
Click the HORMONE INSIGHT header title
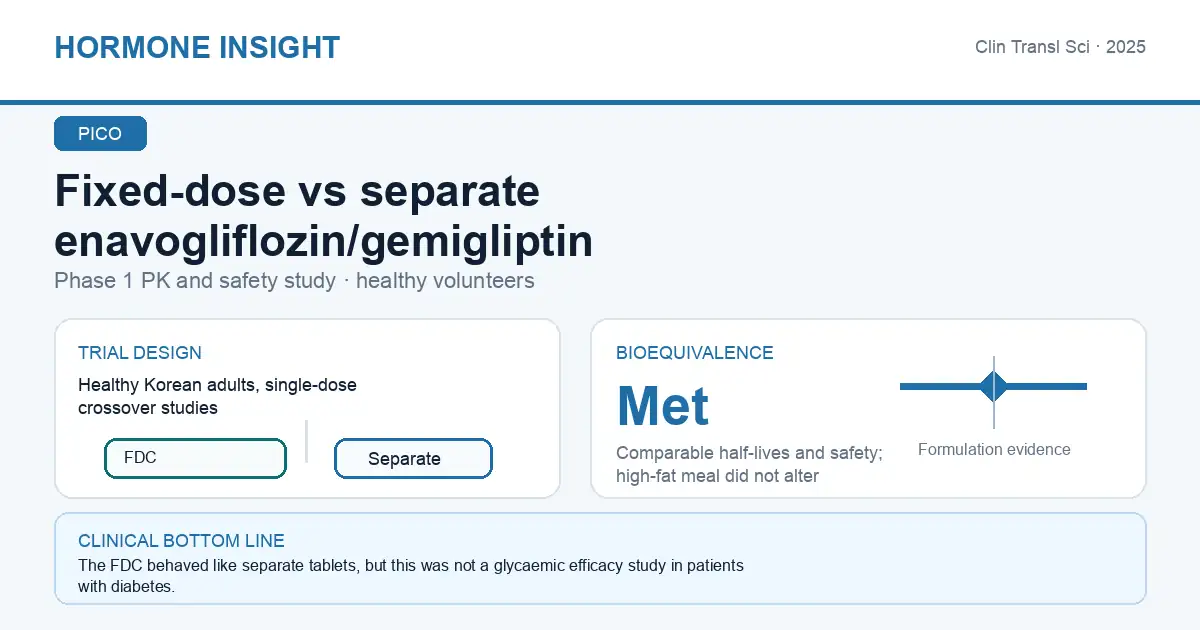197,47
